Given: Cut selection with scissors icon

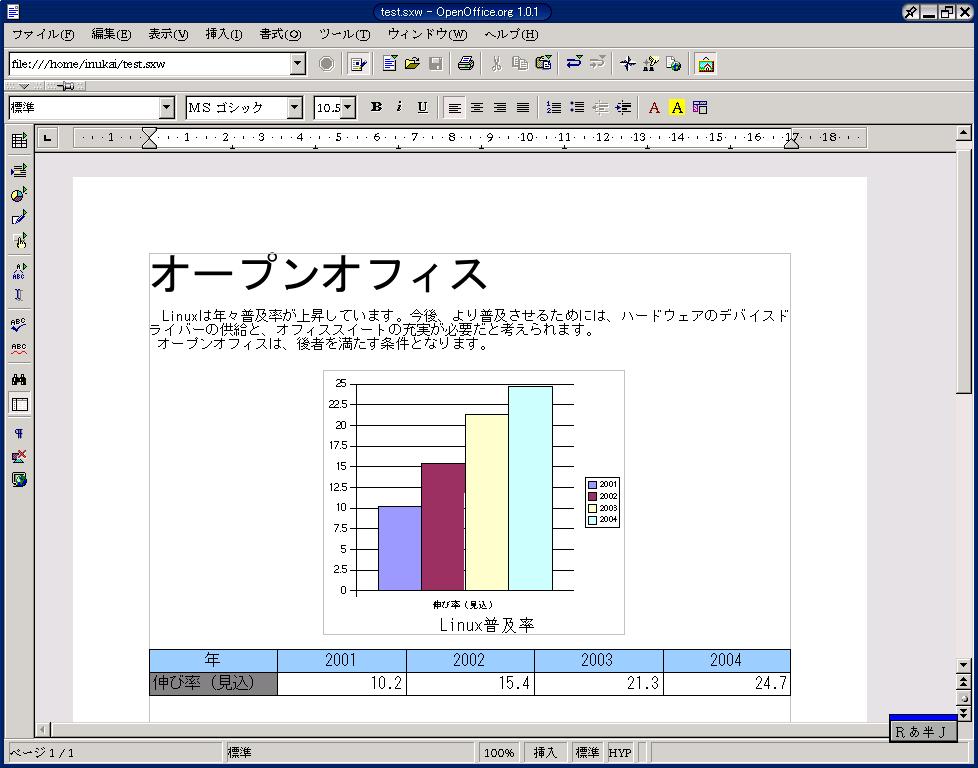Looking at the screenshot, I should [x=496, y=63].
